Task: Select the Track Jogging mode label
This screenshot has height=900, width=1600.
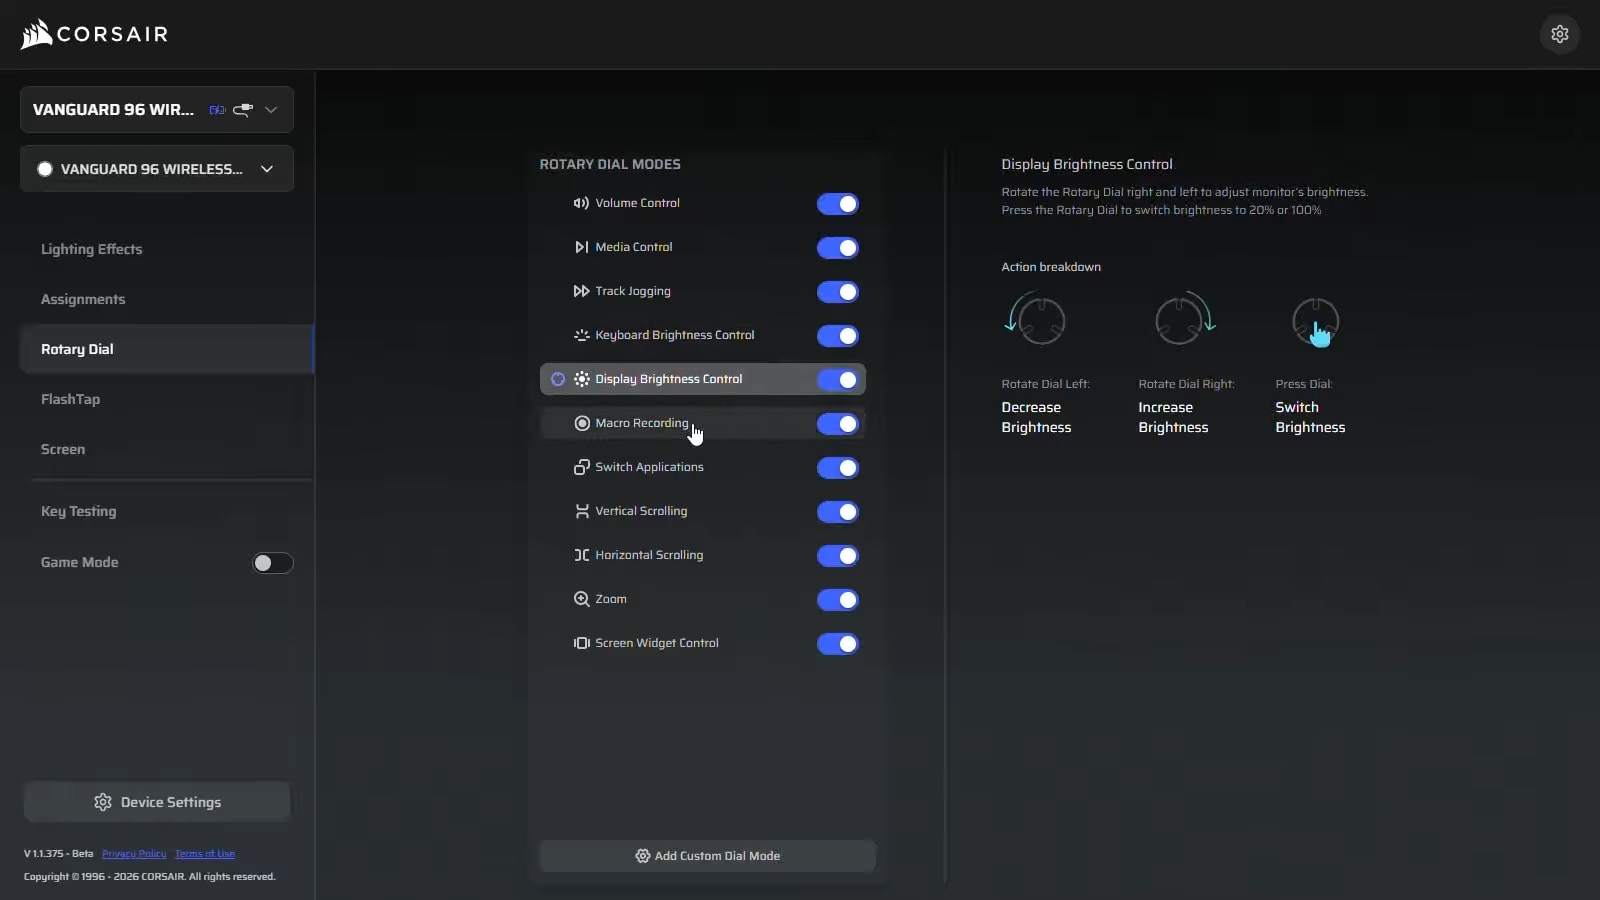Action: [x=633, y=291]
